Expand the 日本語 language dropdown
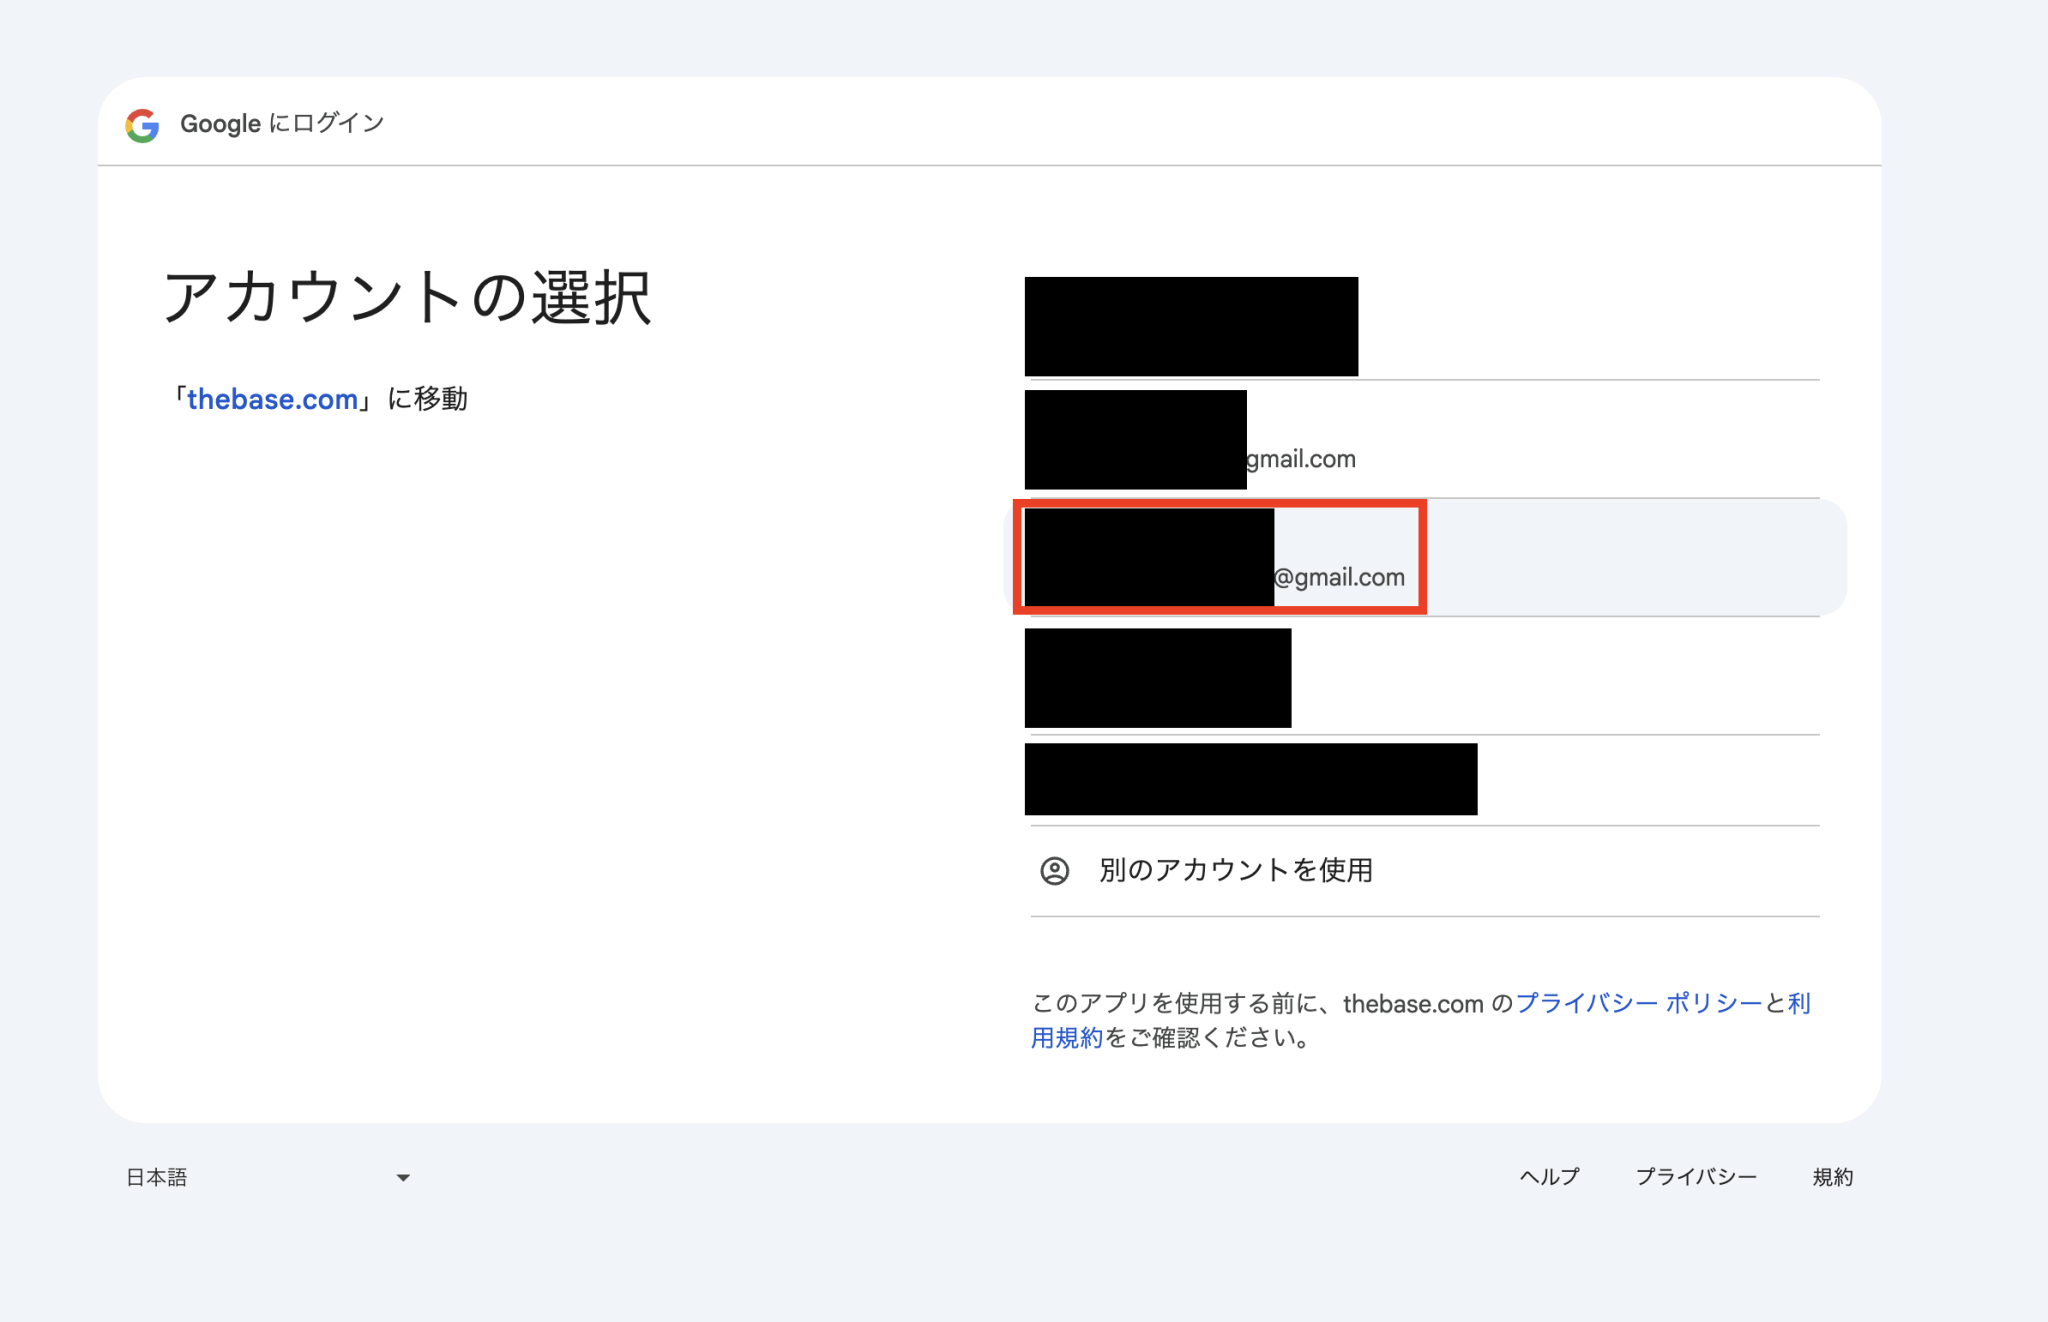 (157, 1177)
